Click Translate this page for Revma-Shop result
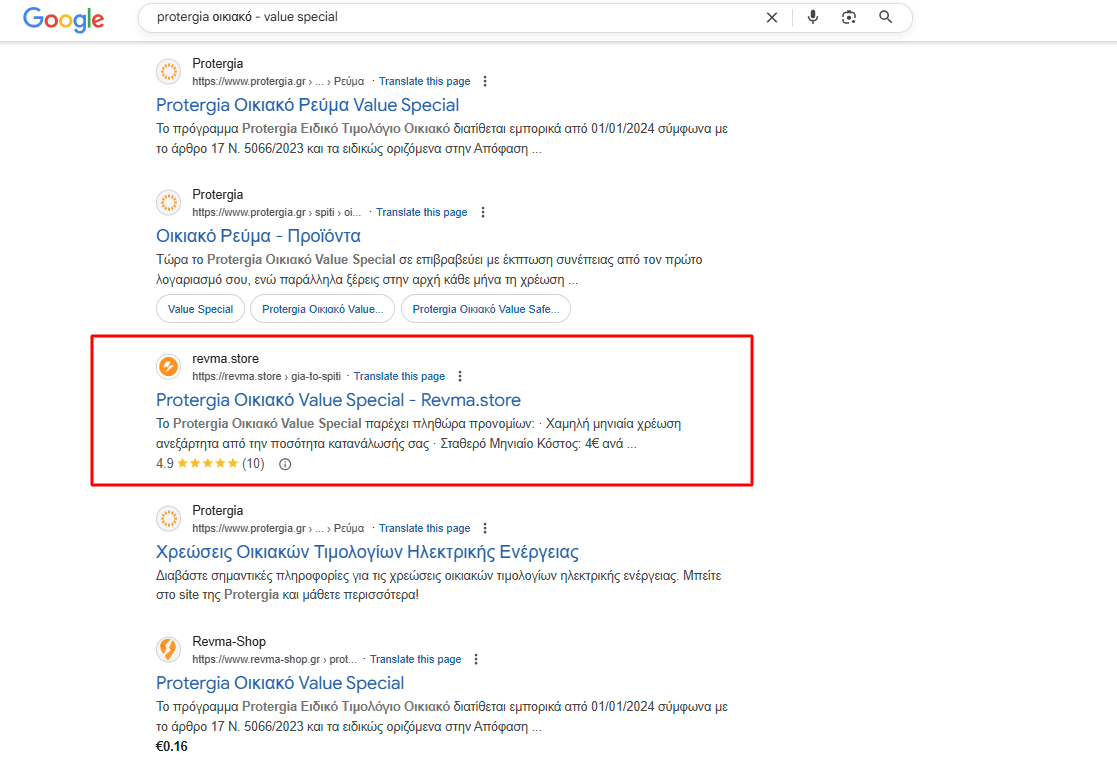 coord(415,659)
